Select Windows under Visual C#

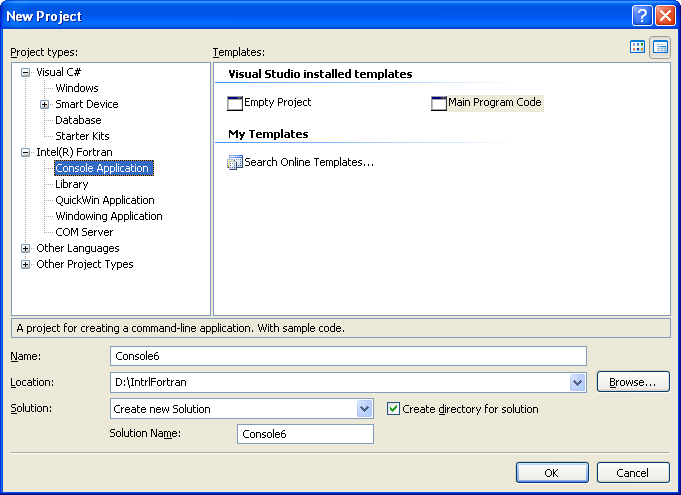point(77,88)
